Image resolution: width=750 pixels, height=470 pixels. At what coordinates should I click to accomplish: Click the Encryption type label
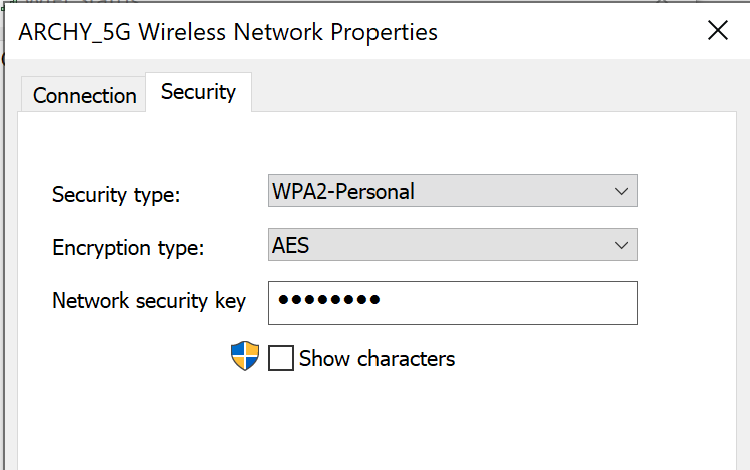128,248
